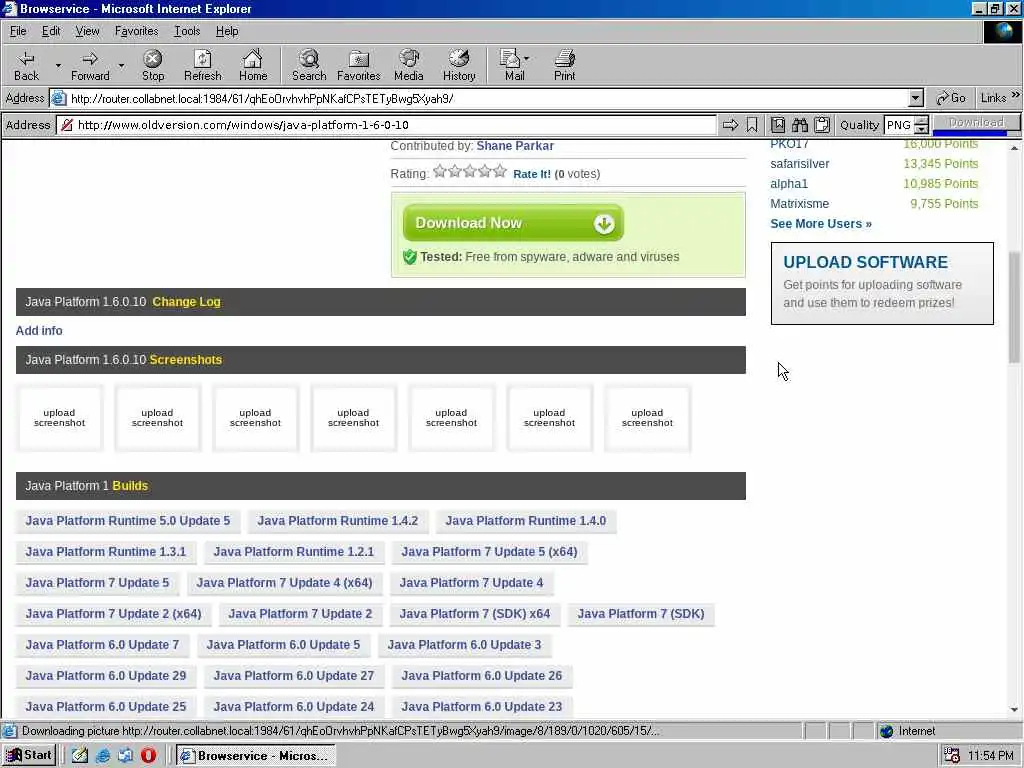Open the Favorites toolbar panel
The image size is (1024, 768).
(359, 65)
